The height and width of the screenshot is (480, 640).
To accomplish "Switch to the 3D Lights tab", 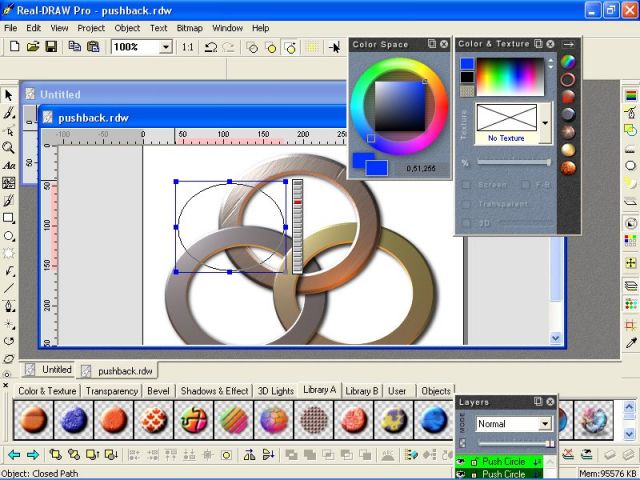I will (276, 391).
